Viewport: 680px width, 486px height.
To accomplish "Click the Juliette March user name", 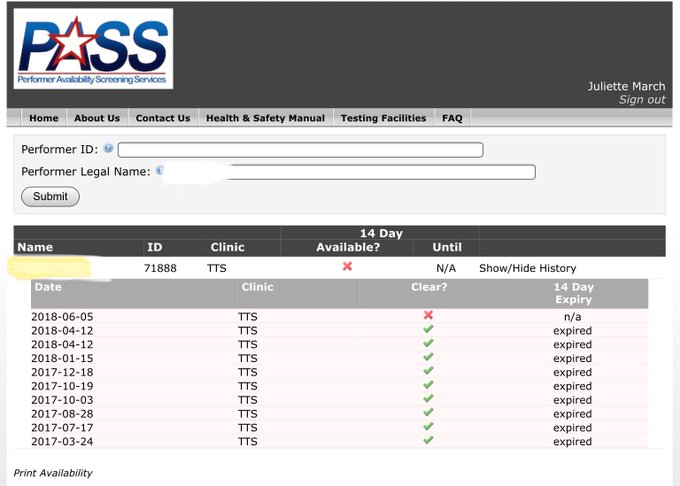I will pyautogui.click(x=626, y=86).
